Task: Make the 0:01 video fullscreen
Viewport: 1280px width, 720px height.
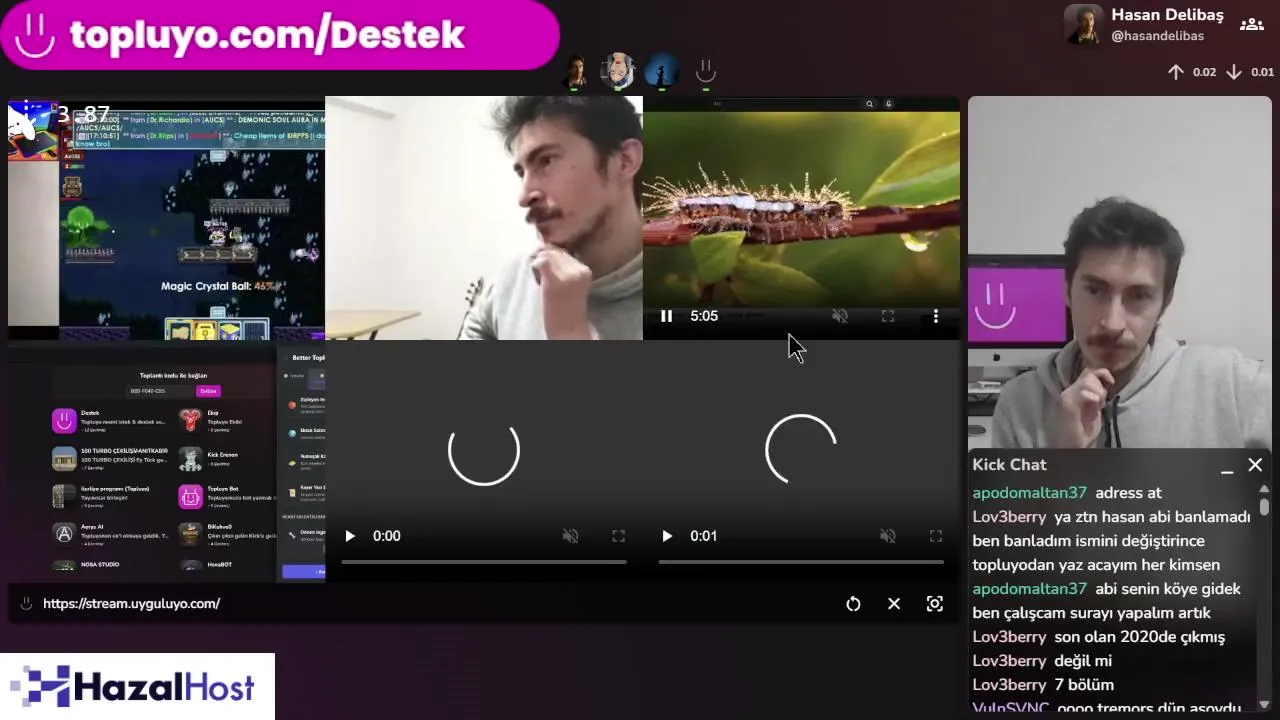Action: [936, 536]
